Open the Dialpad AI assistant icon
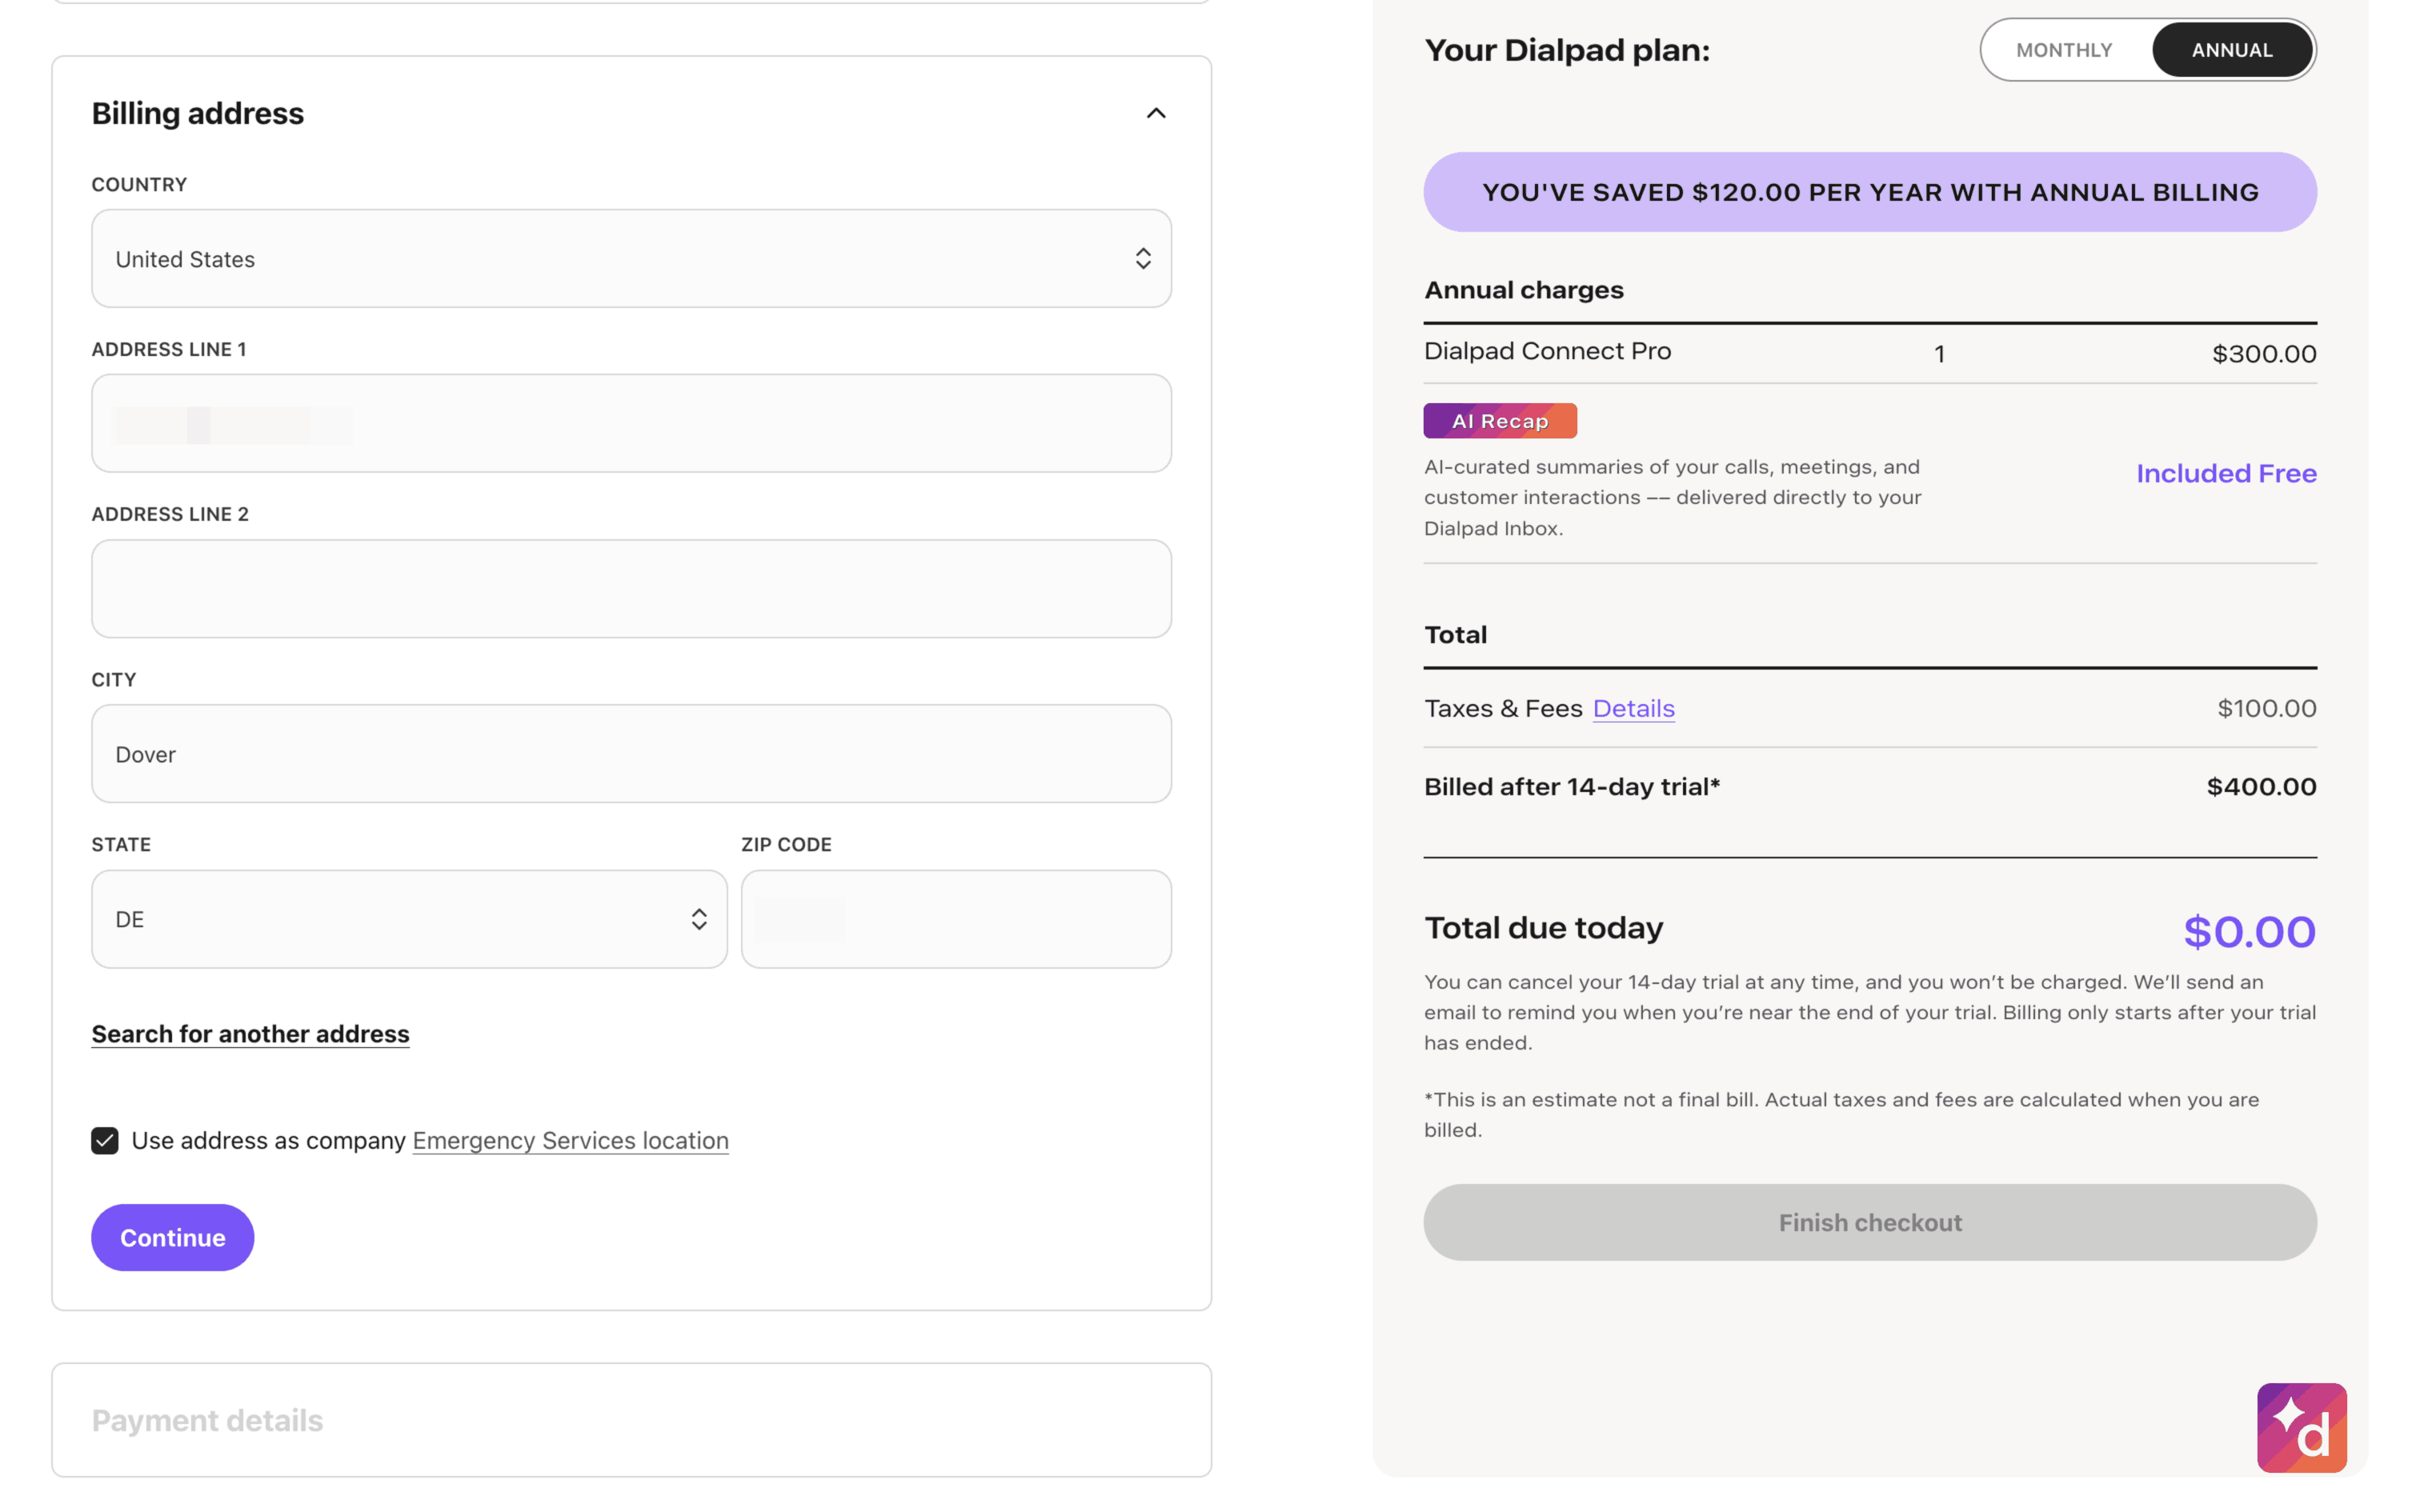 coord(2301,1427)
